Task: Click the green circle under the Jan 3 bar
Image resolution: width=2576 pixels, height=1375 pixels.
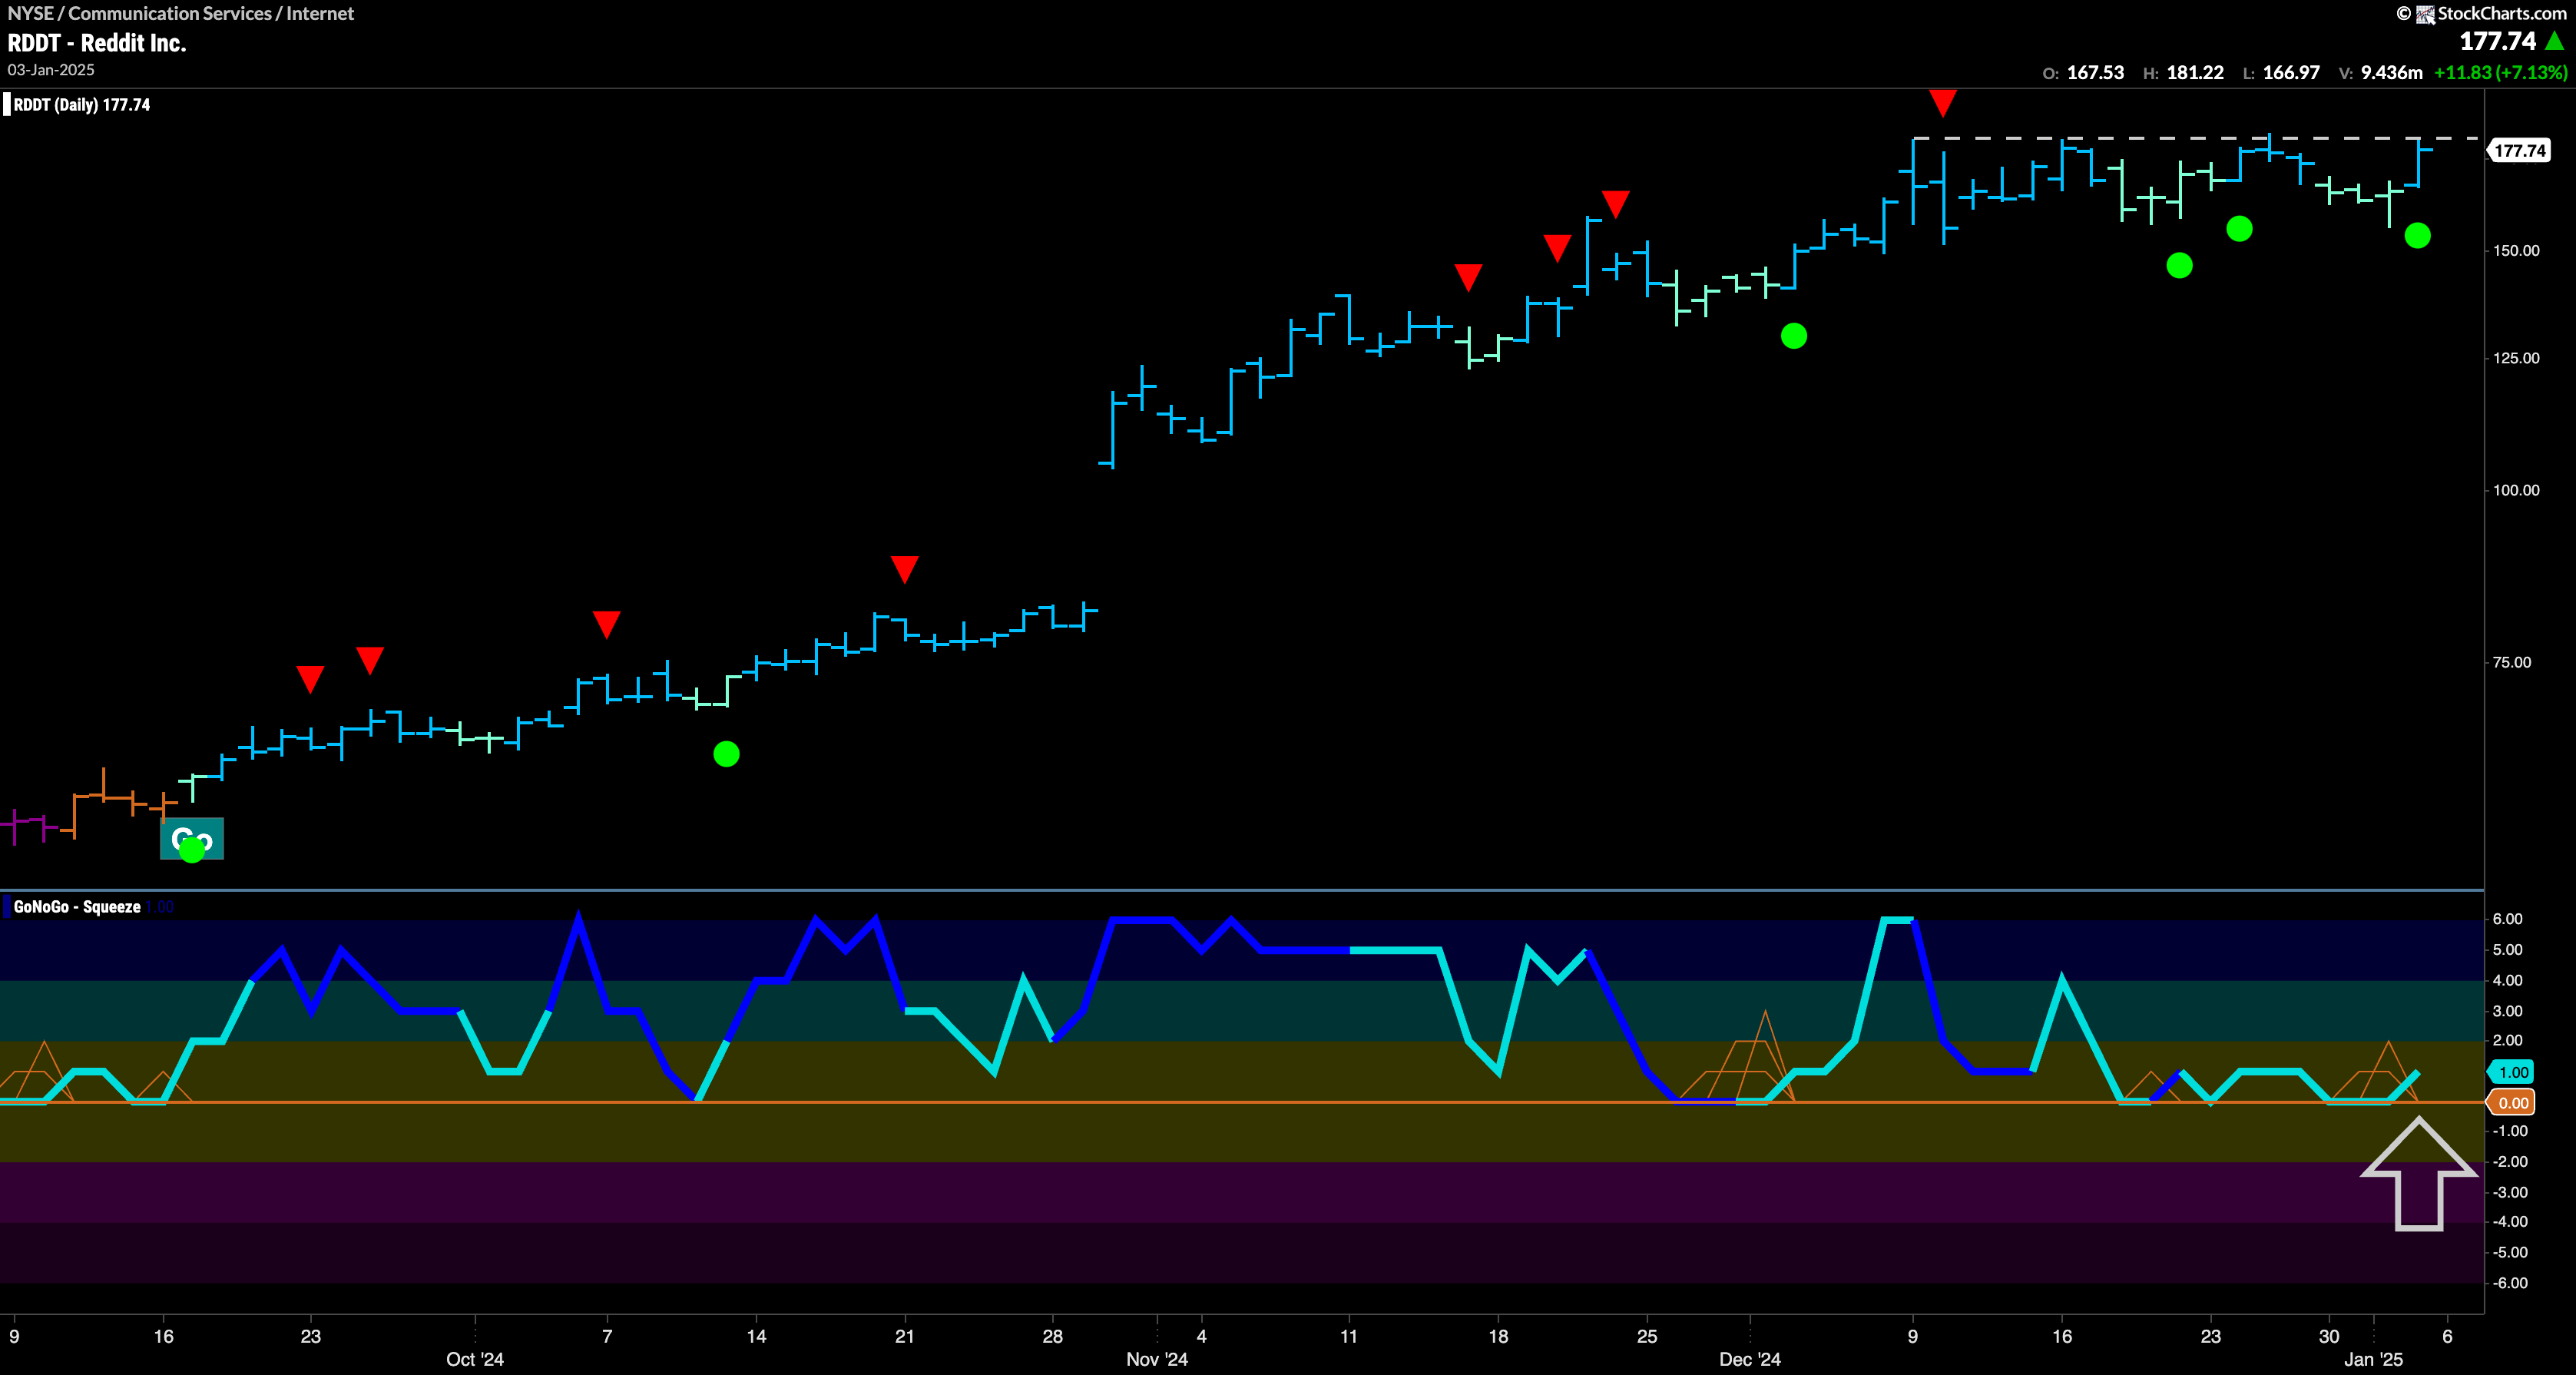Action: (x=2417, y=236)
